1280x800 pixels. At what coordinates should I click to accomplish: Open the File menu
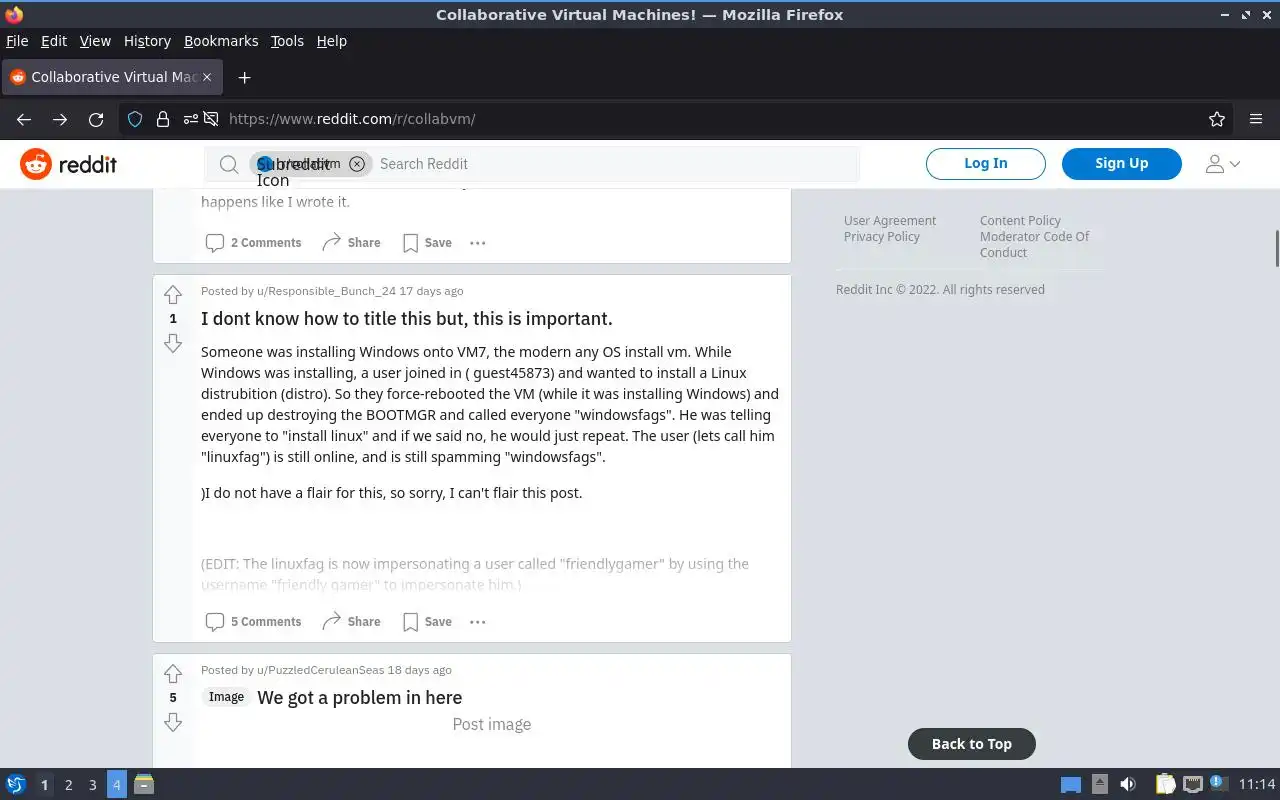17,41
